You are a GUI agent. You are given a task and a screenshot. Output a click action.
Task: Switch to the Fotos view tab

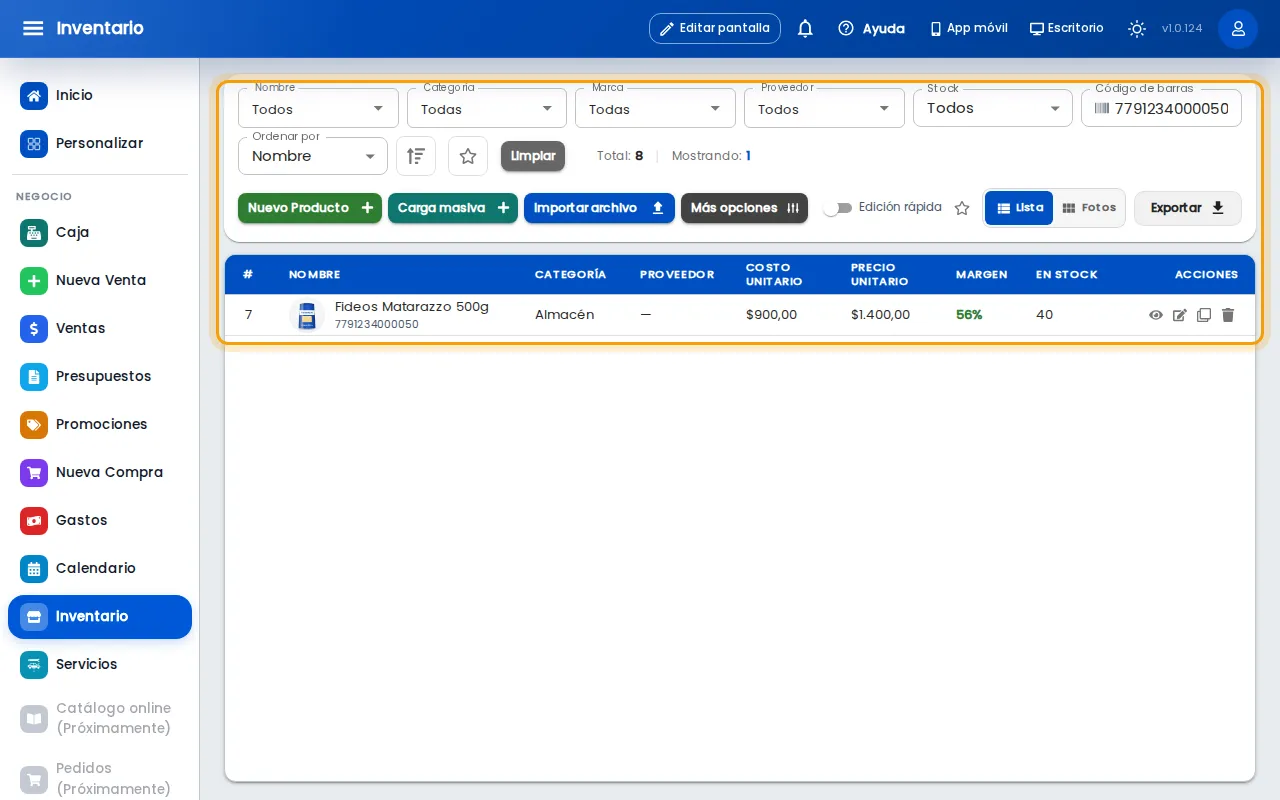(1089, 208)
